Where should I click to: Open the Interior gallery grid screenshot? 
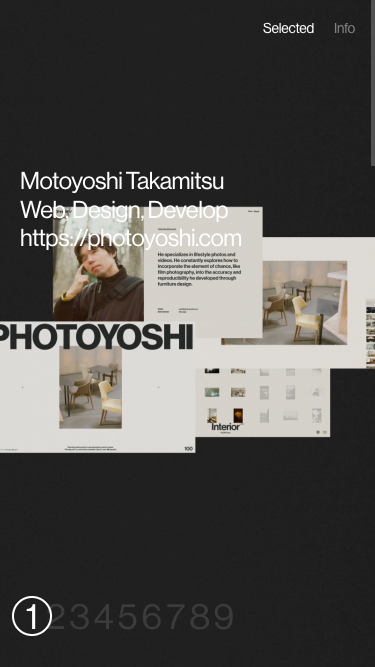point(263,402)
